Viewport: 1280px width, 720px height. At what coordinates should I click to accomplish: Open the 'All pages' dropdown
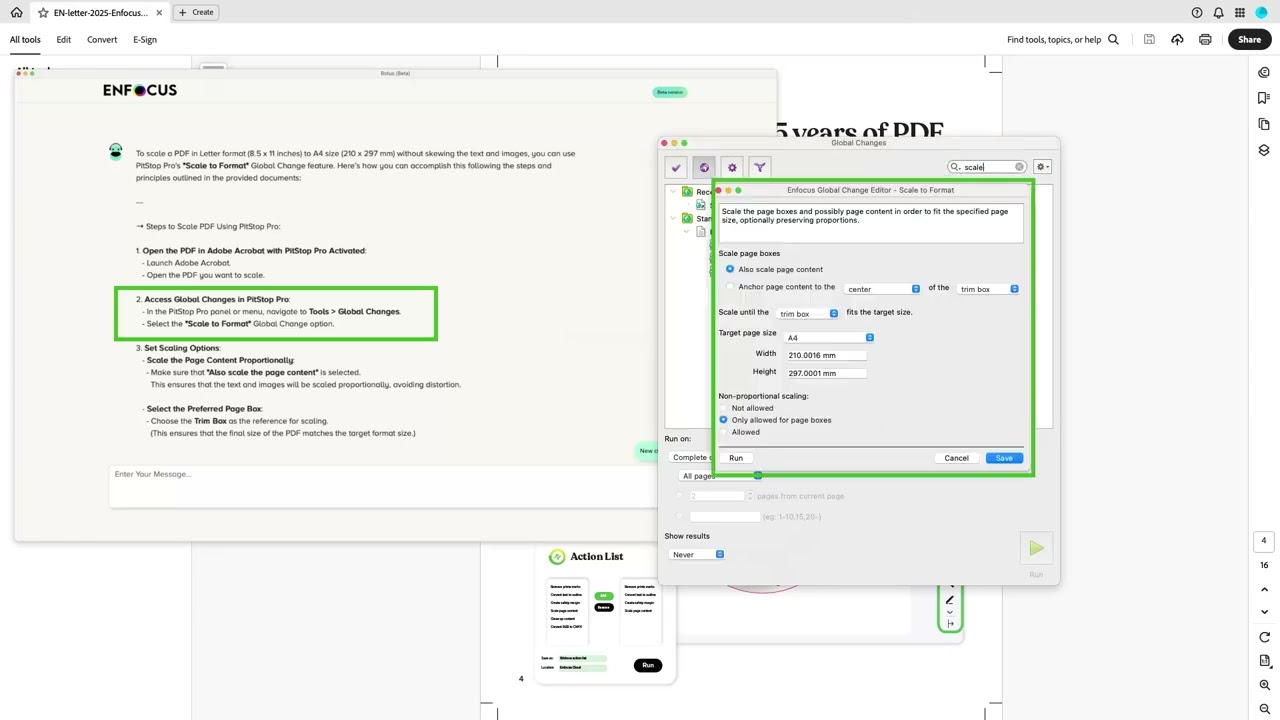pos(721,476)
